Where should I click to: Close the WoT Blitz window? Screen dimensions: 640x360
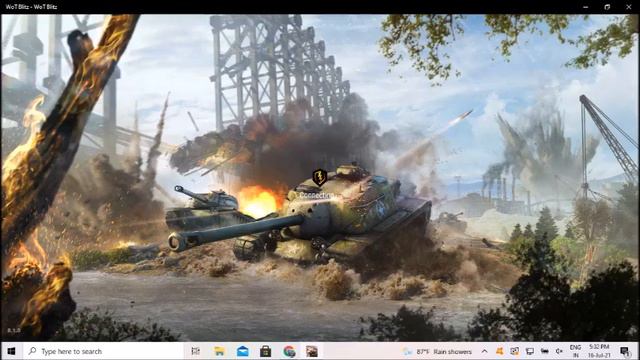(x=629, y=7)
